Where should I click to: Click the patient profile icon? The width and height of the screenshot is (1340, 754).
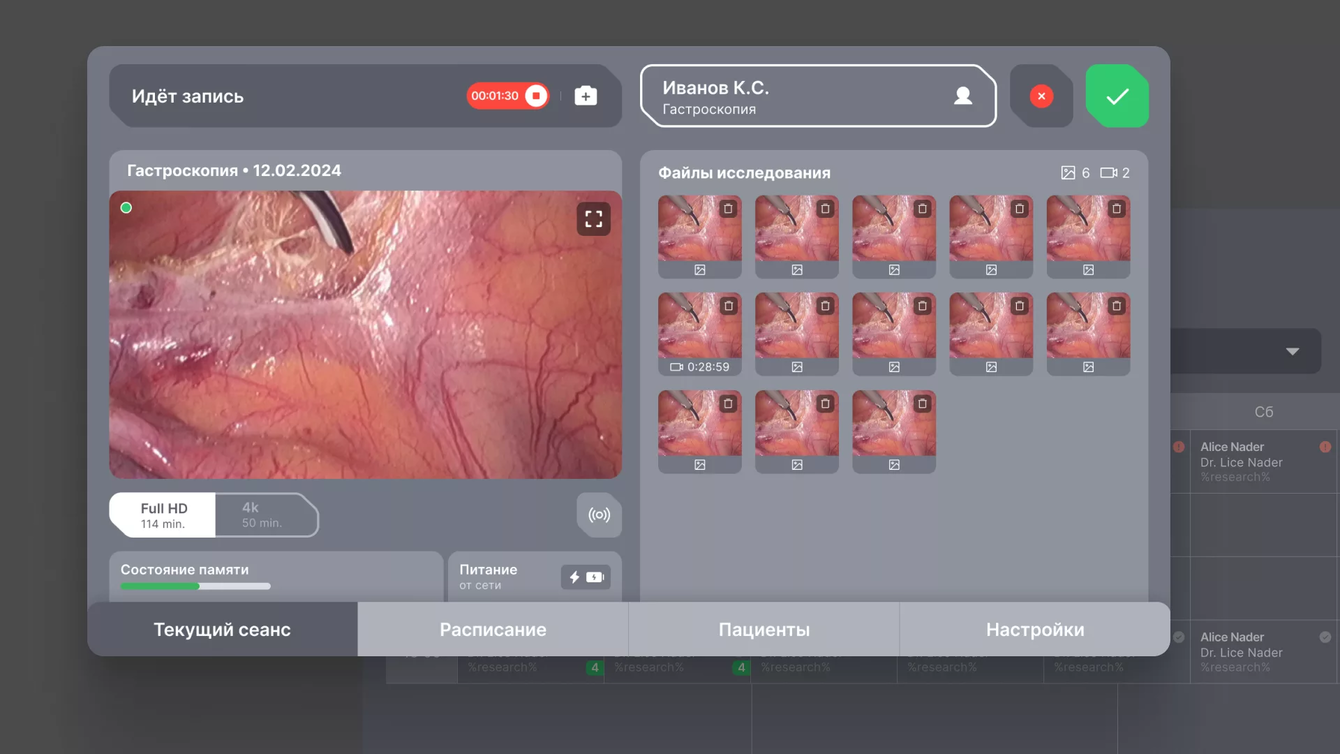coord(962,96)
